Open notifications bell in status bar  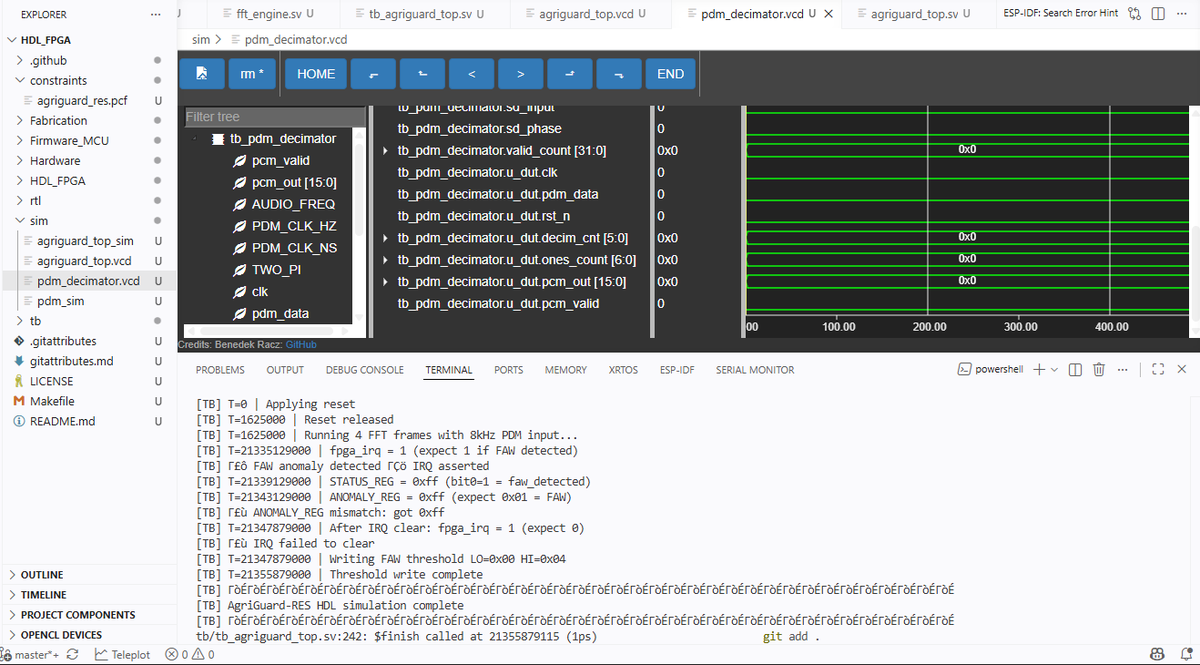tap(1186, 655)
